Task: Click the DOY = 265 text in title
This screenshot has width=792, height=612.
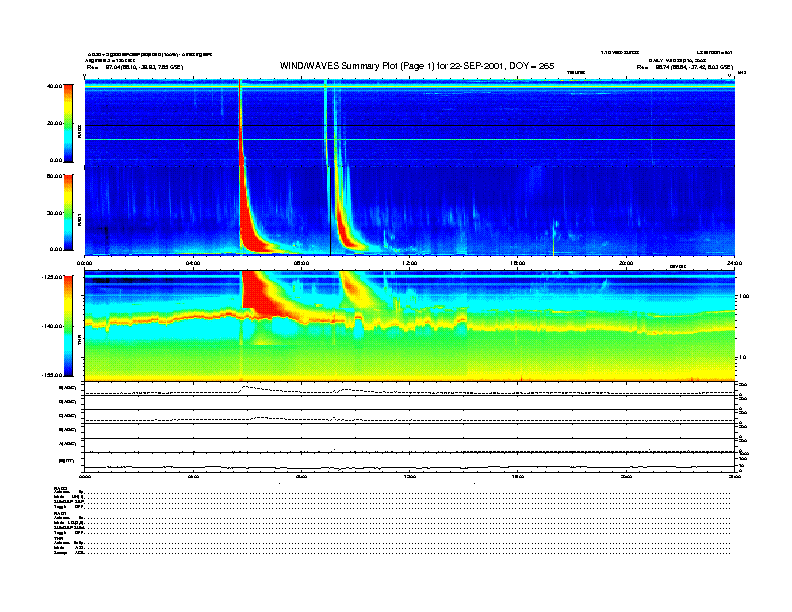Action: tap(532, 66)
